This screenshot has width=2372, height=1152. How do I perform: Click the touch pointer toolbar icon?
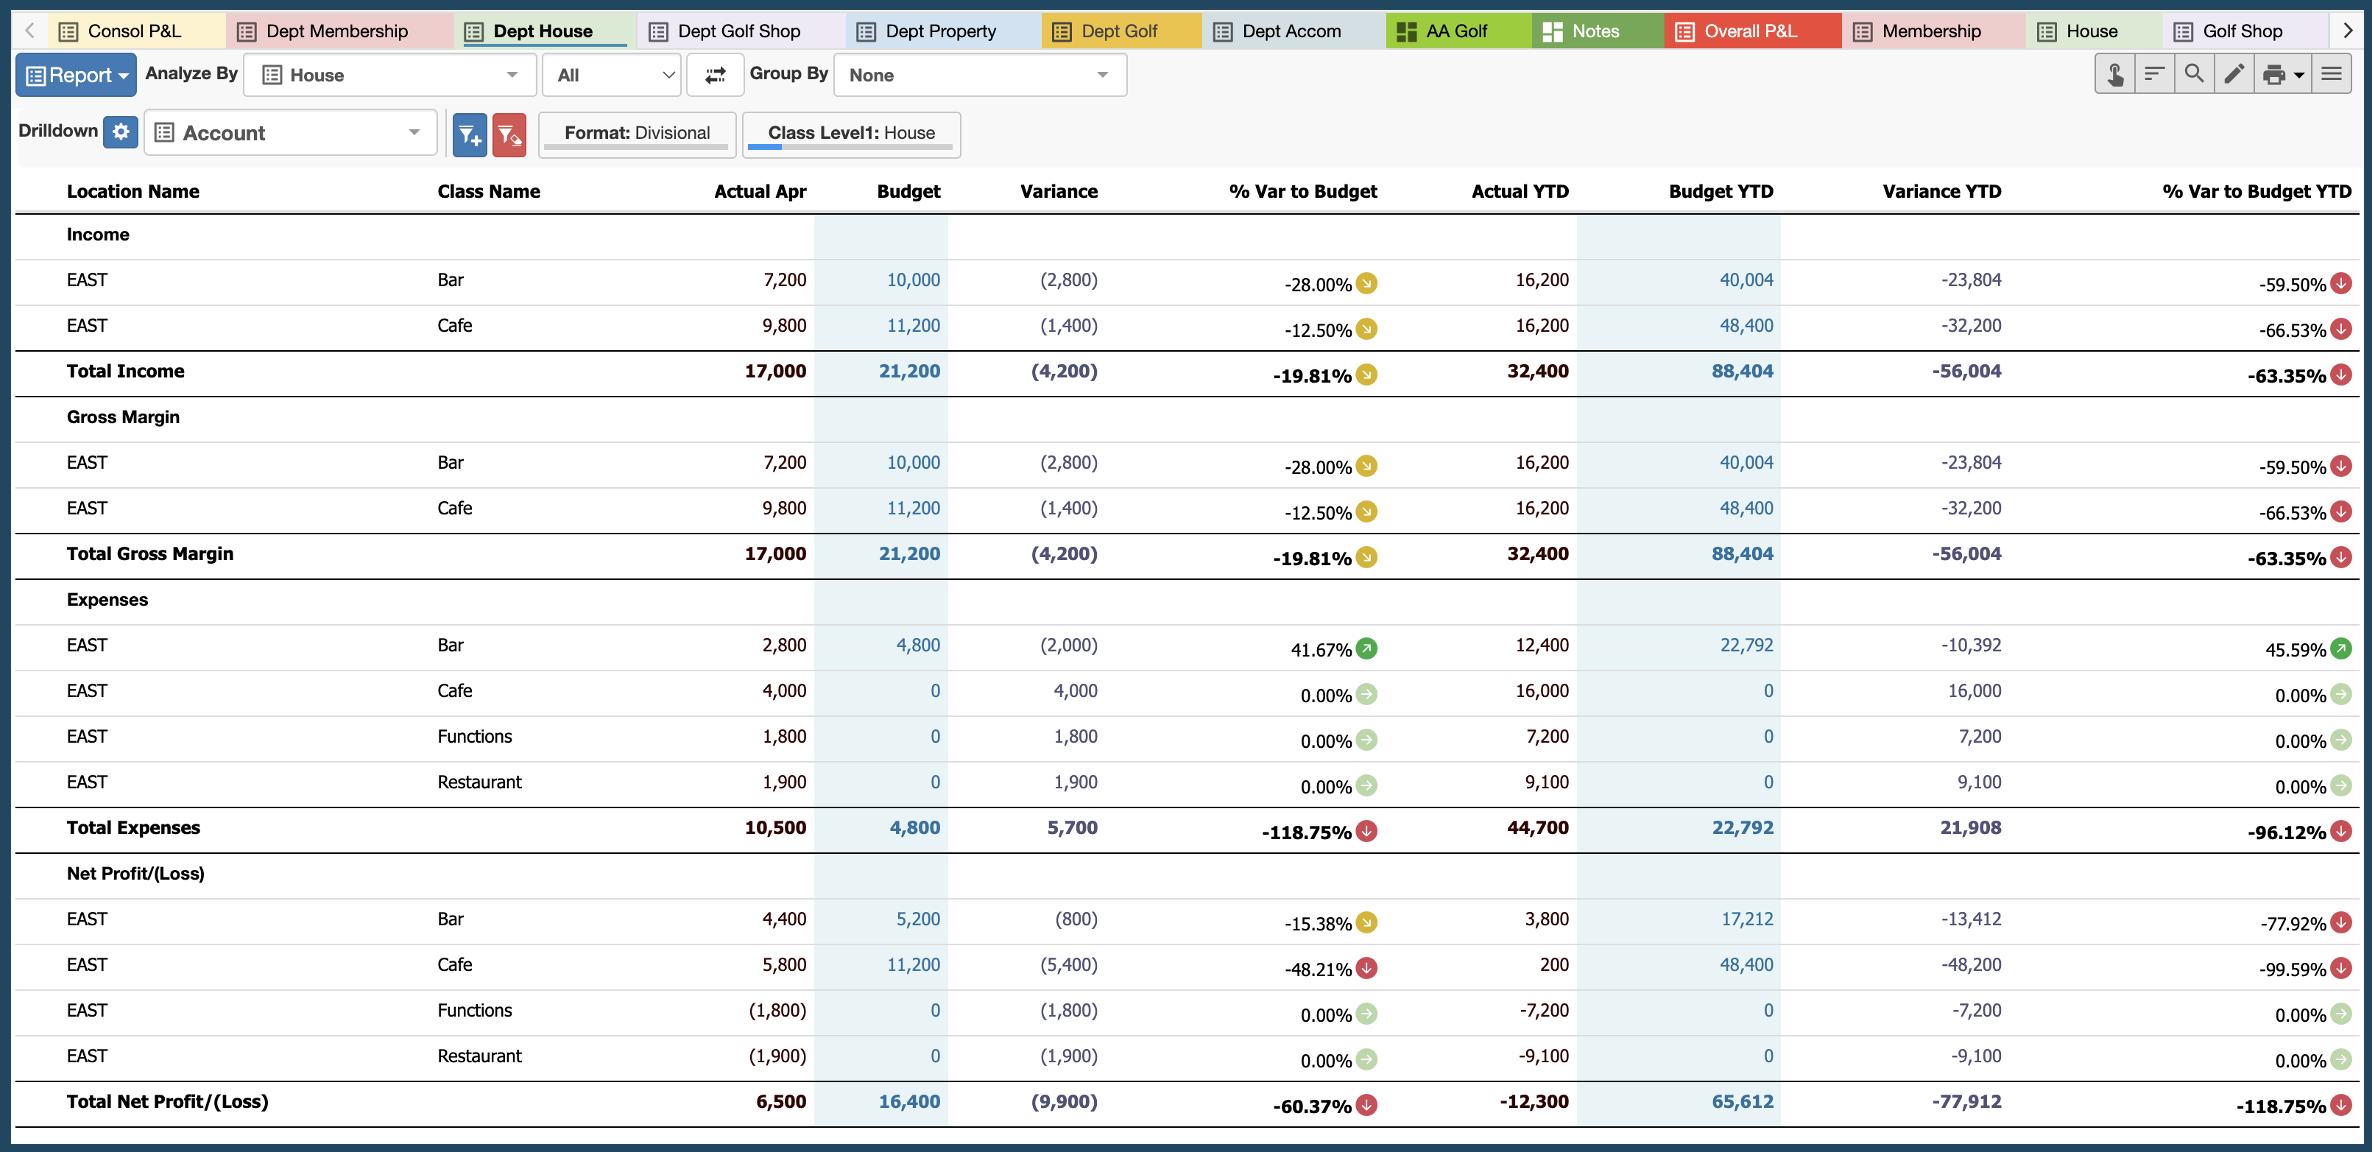click(x=2115, y=75)
